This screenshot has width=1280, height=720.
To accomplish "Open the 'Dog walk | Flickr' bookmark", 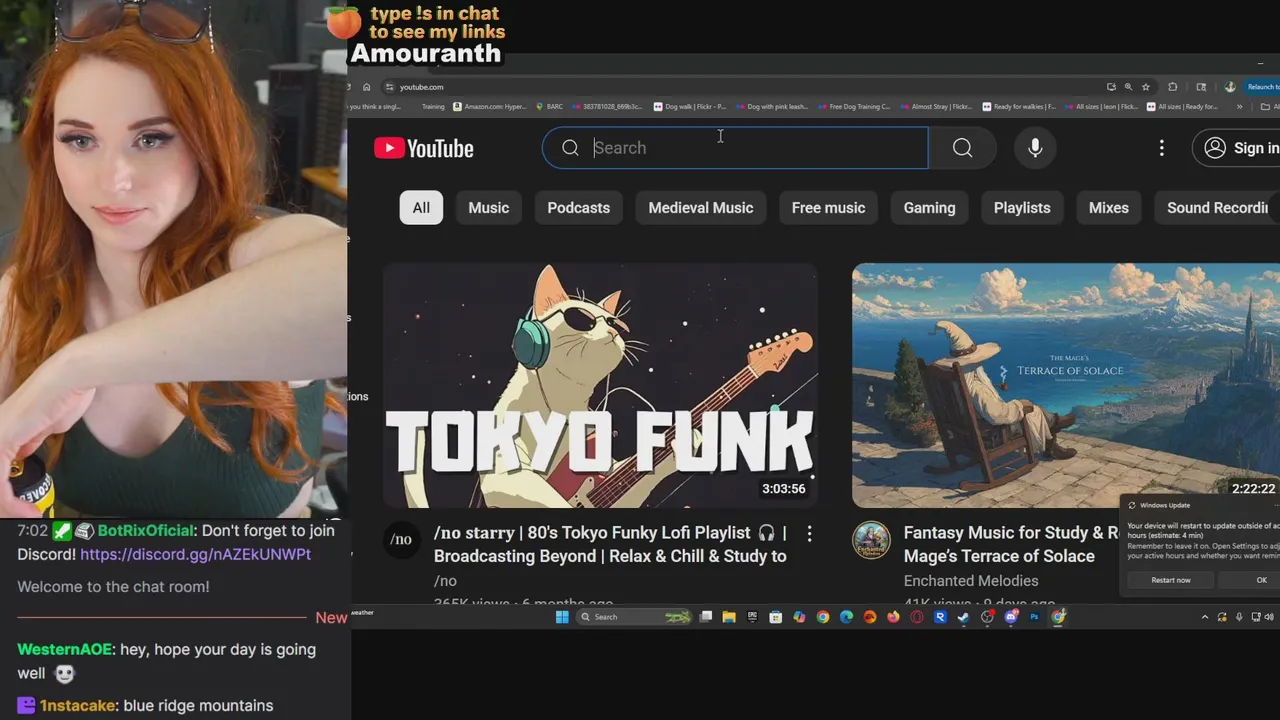I will (x=690, y=106).
